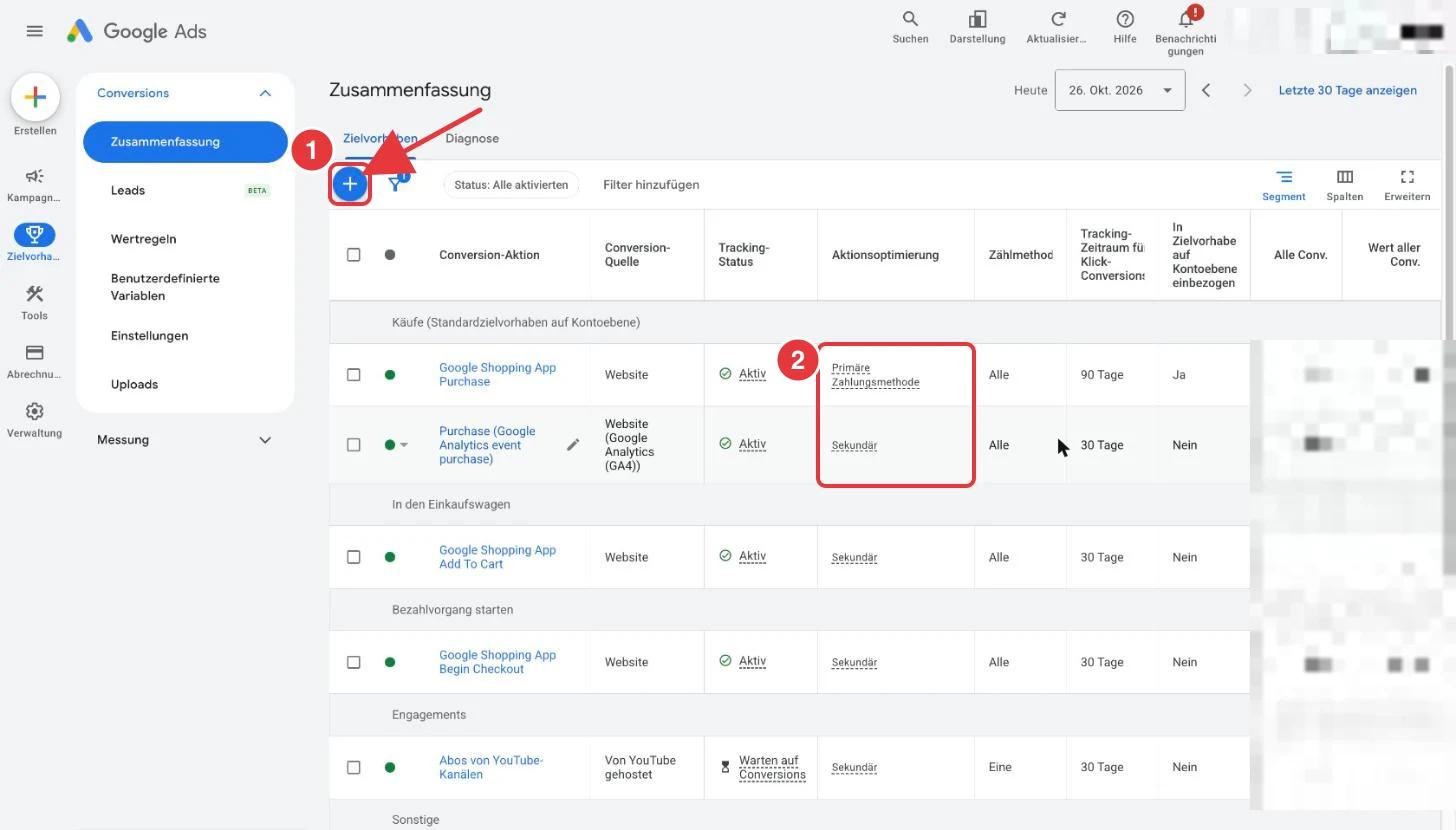
Task: Open Abrechnung billing in the left rail
Action: 34,361
